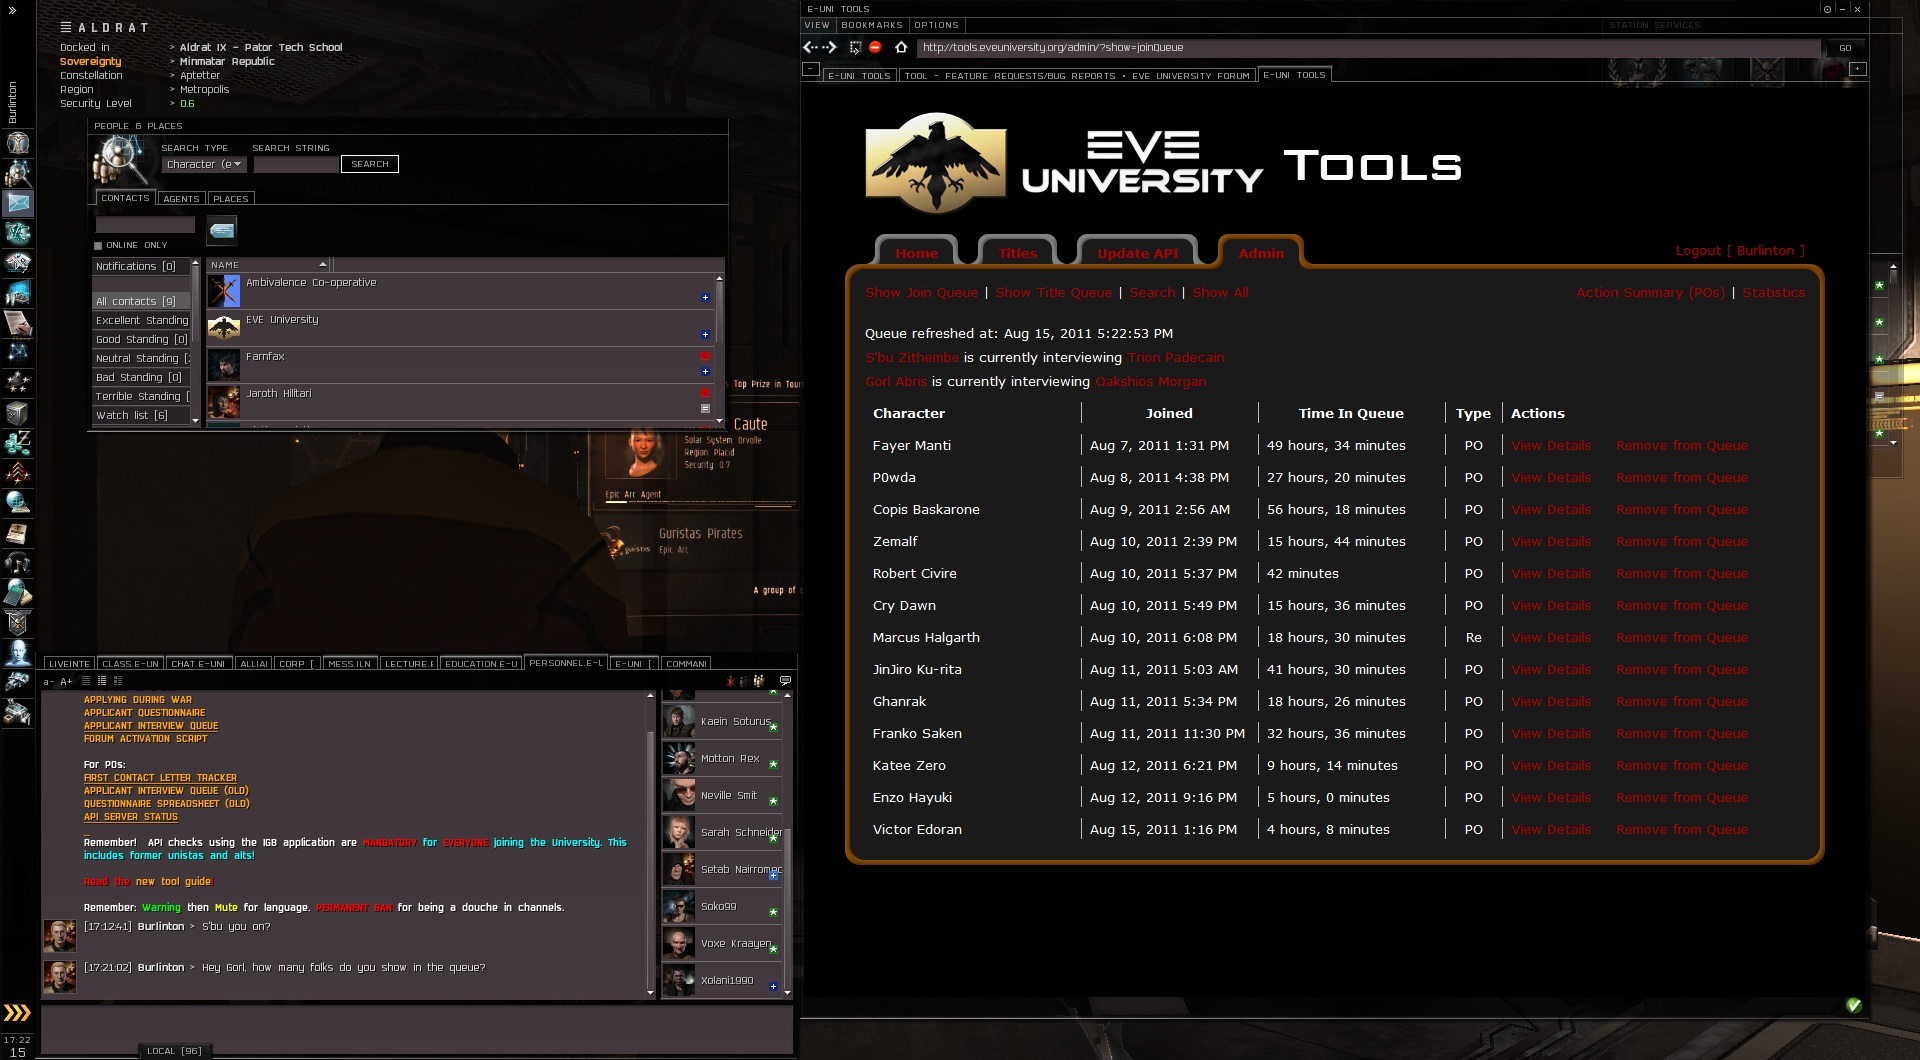
Task: Switch to the LECTURE chat channel tab
Action: (409, 663)
